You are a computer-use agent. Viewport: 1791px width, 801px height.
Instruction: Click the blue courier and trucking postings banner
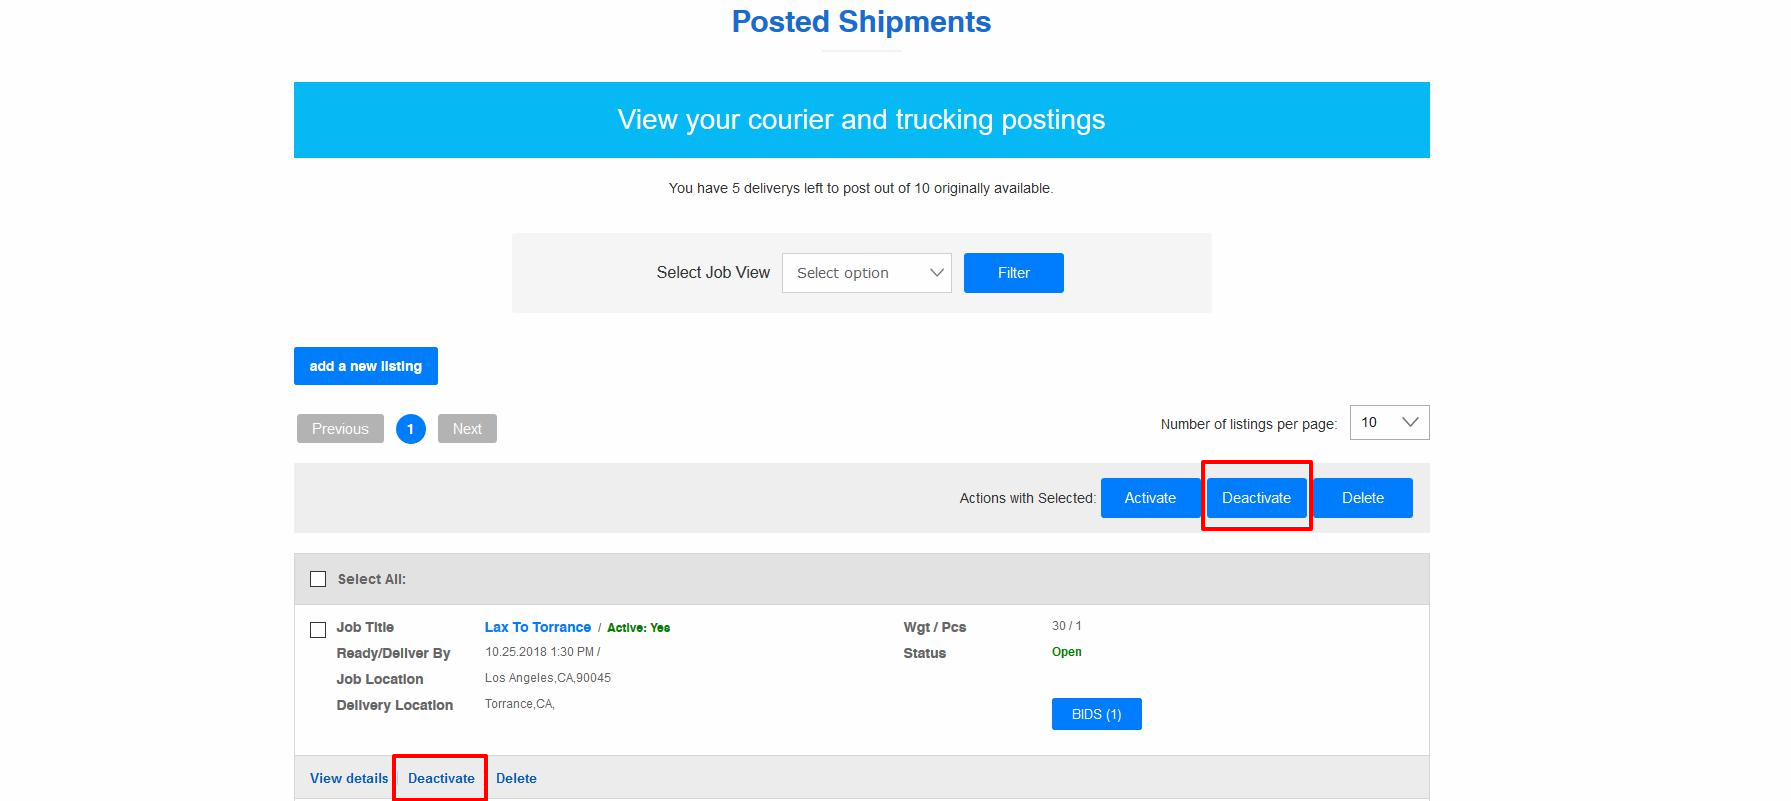(861, 120)
